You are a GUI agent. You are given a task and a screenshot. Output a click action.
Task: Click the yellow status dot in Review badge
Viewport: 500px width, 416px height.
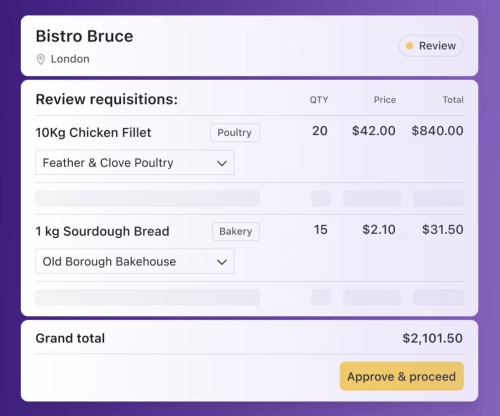click(409, 46)
